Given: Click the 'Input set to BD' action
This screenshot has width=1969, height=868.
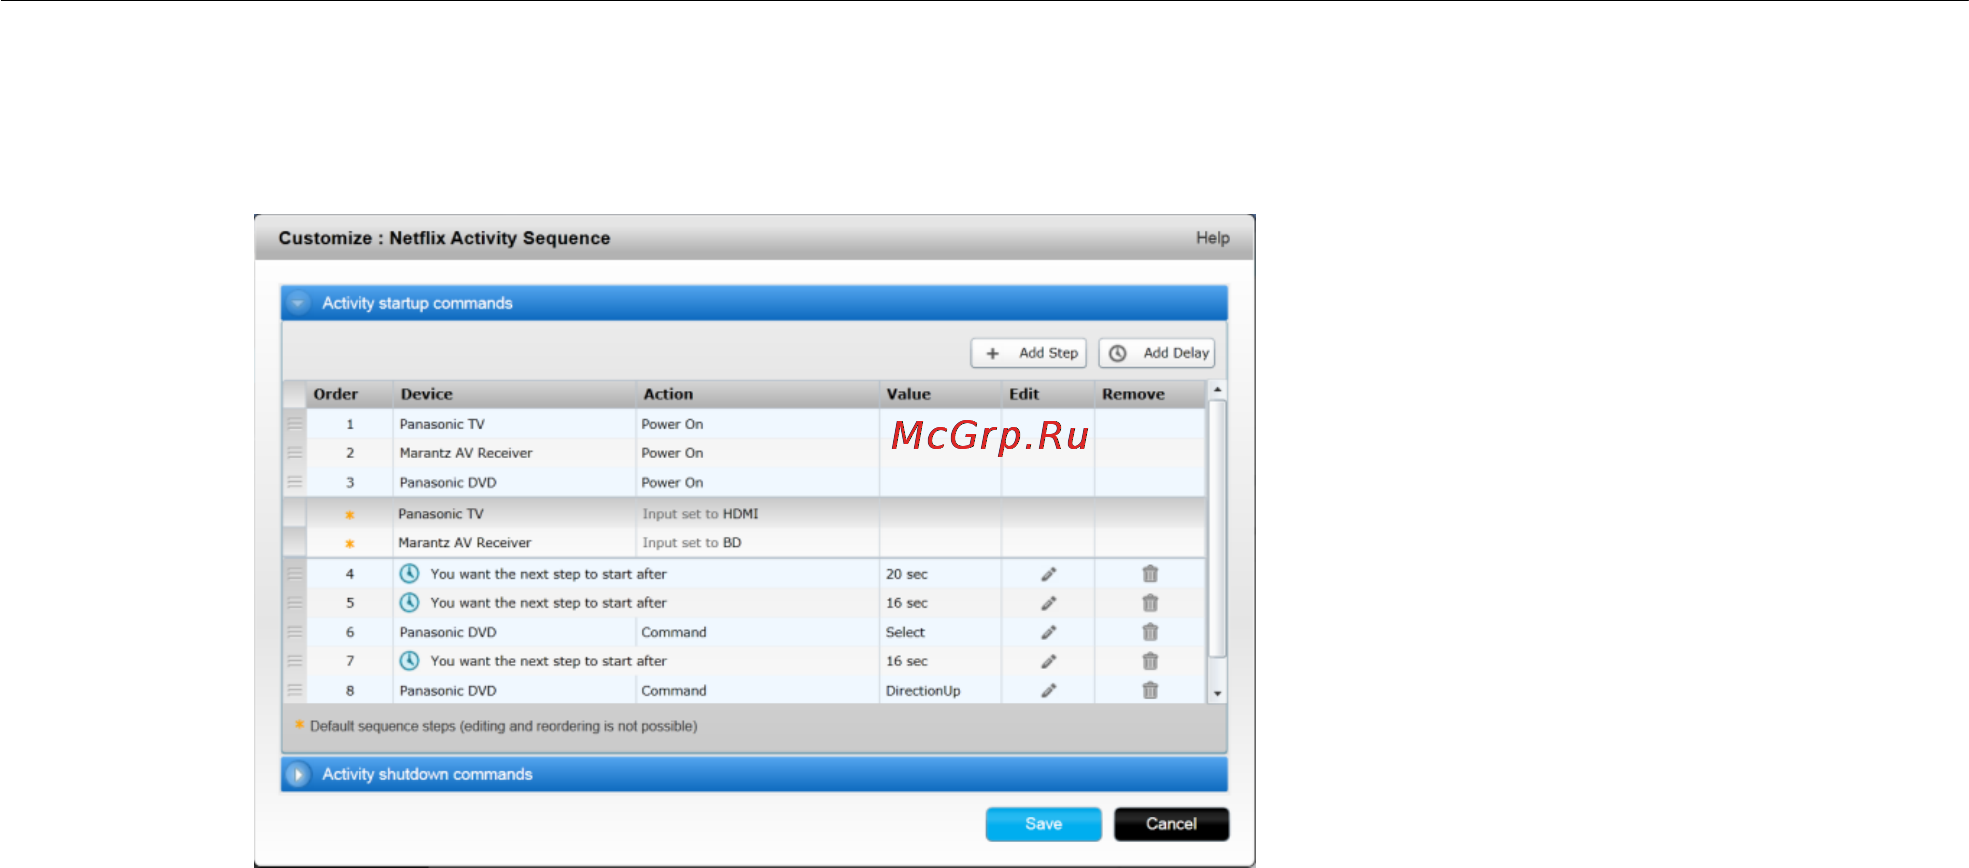Looking at the screenshot, I should [x=692, y=543].
